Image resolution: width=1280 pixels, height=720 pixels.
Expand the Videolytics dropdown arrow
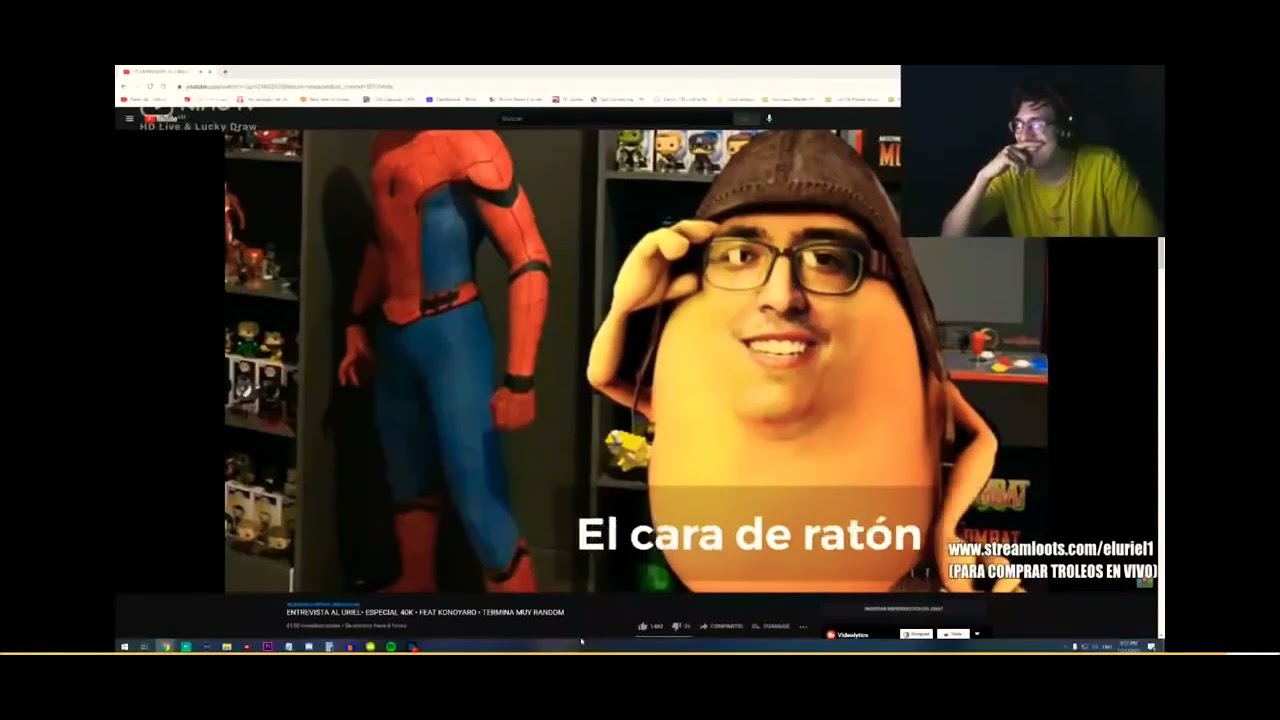tap(977, 634)
